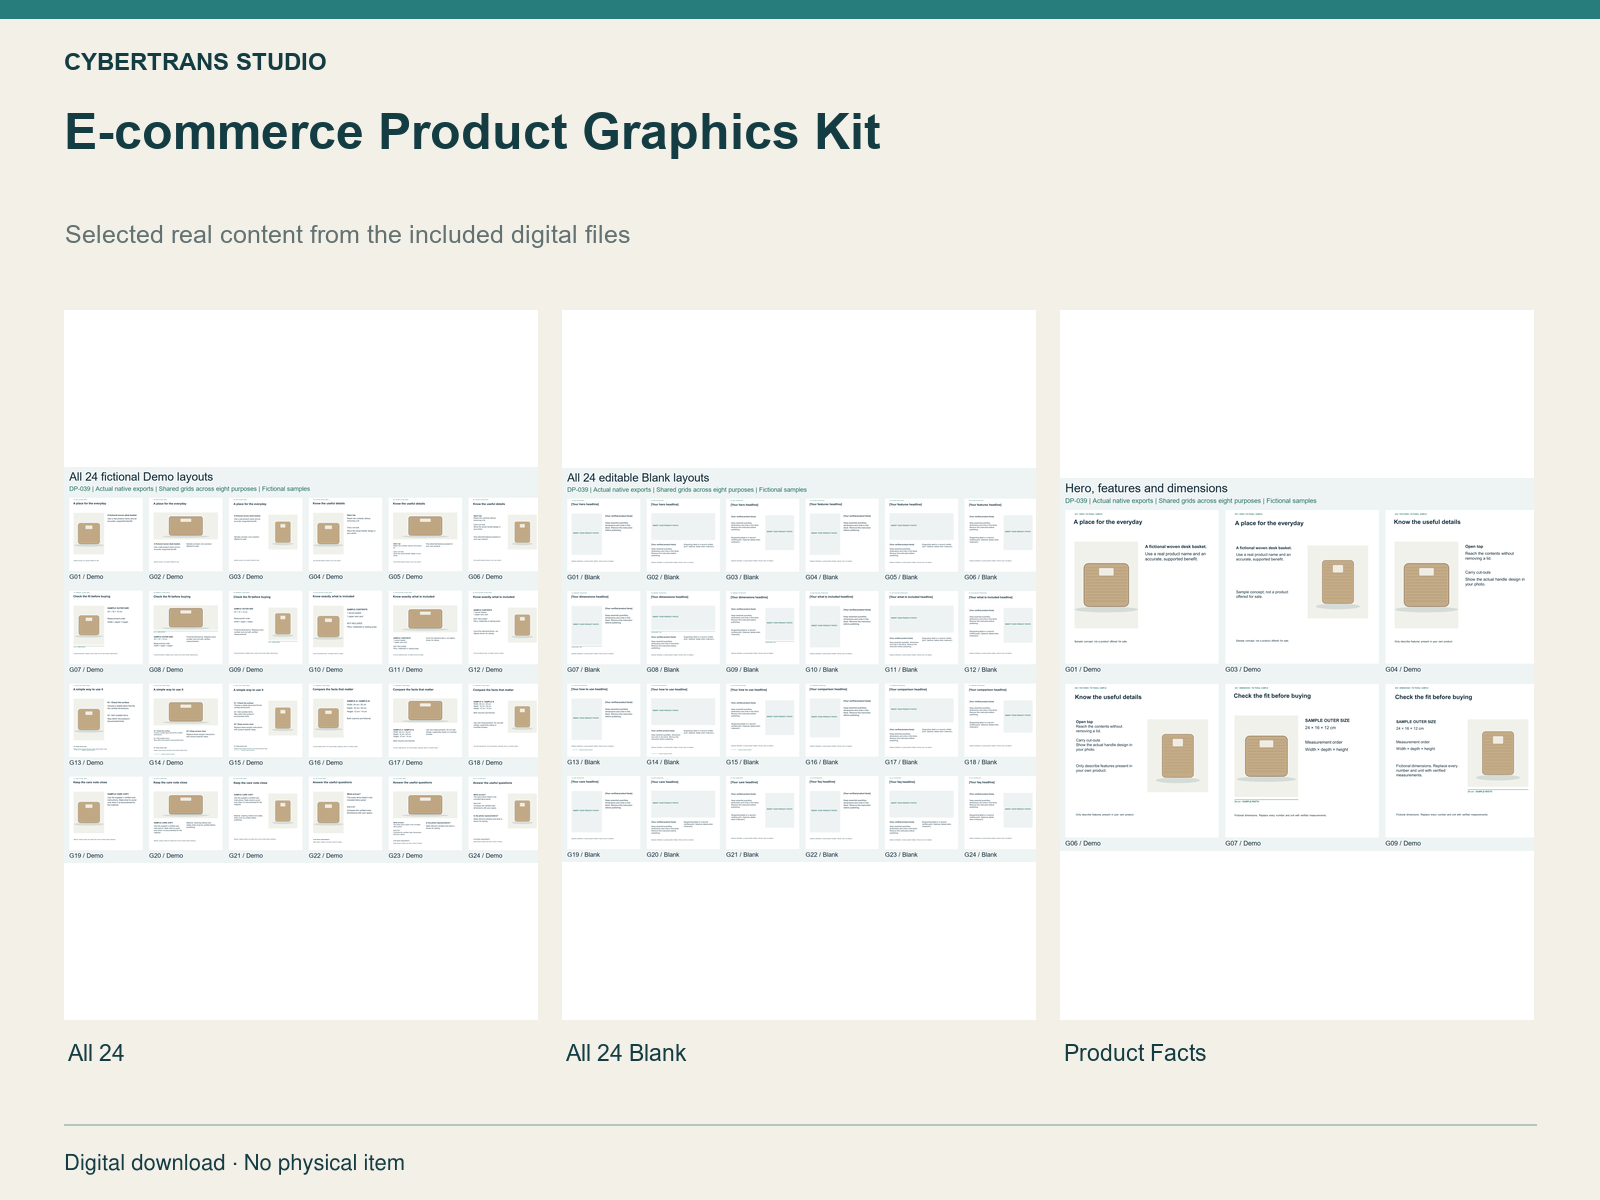Screen dimensions: 1600x1200
Task: Select G01 / Blank thumbnail
Action: point(604,535)
